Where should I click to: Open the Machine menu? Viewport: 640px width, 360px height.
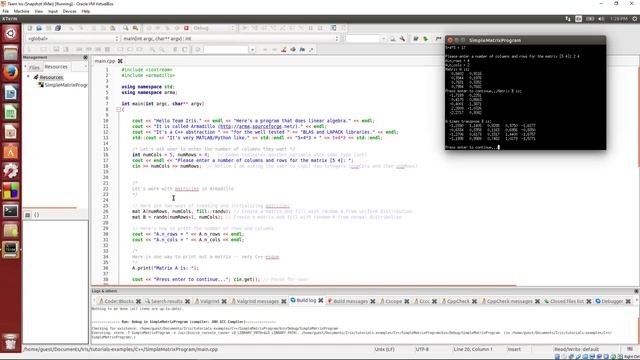tap(22, 11)
